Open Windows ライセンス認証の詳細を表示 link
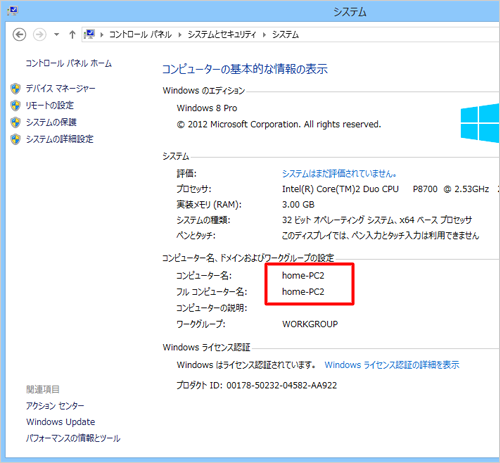 392,365
